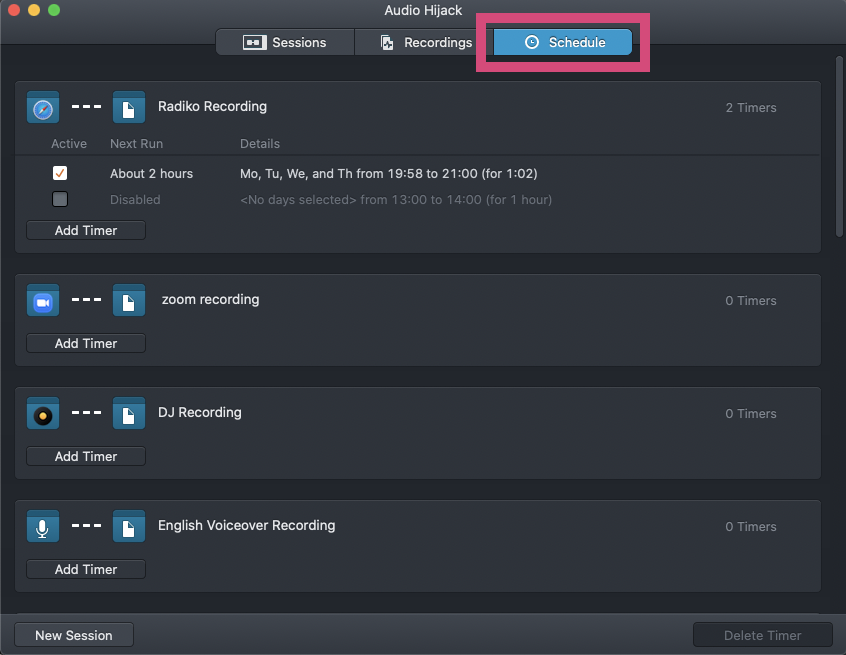Select the '<No days selected>' timer details
This screenshot has height=655, width=846.
396,200
